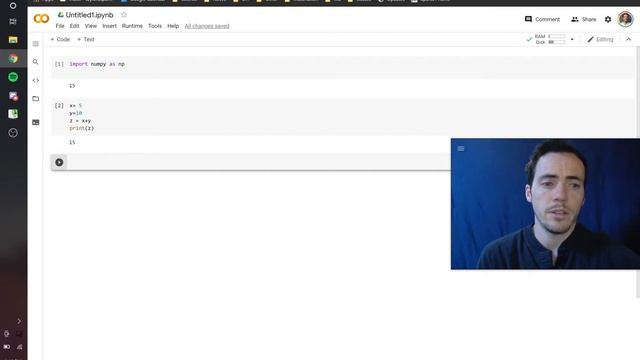
Task: Open Find and replace sidebar icon
Action: [36, 62]
